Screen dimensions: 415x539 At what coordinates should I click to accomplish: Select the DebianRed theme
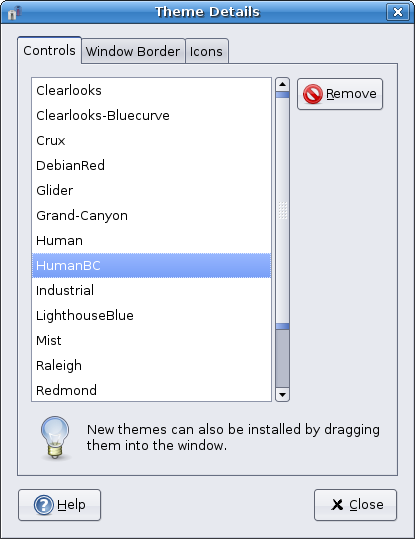(151, 166)
